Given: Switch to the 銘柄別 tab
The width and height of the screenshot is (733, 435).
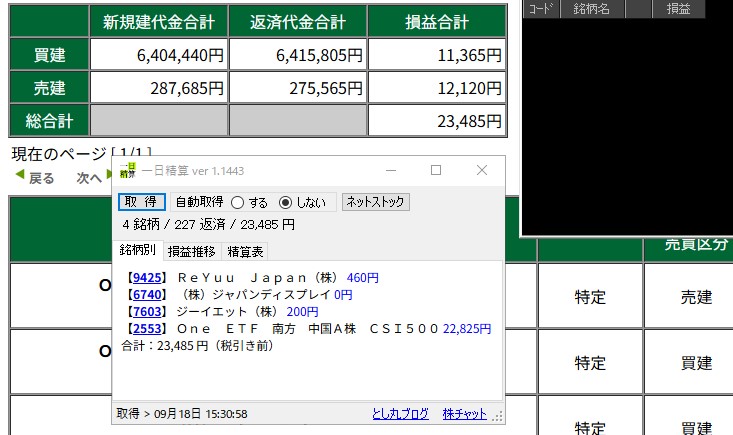Looking at the screenshot, I should tap(137, 250).
